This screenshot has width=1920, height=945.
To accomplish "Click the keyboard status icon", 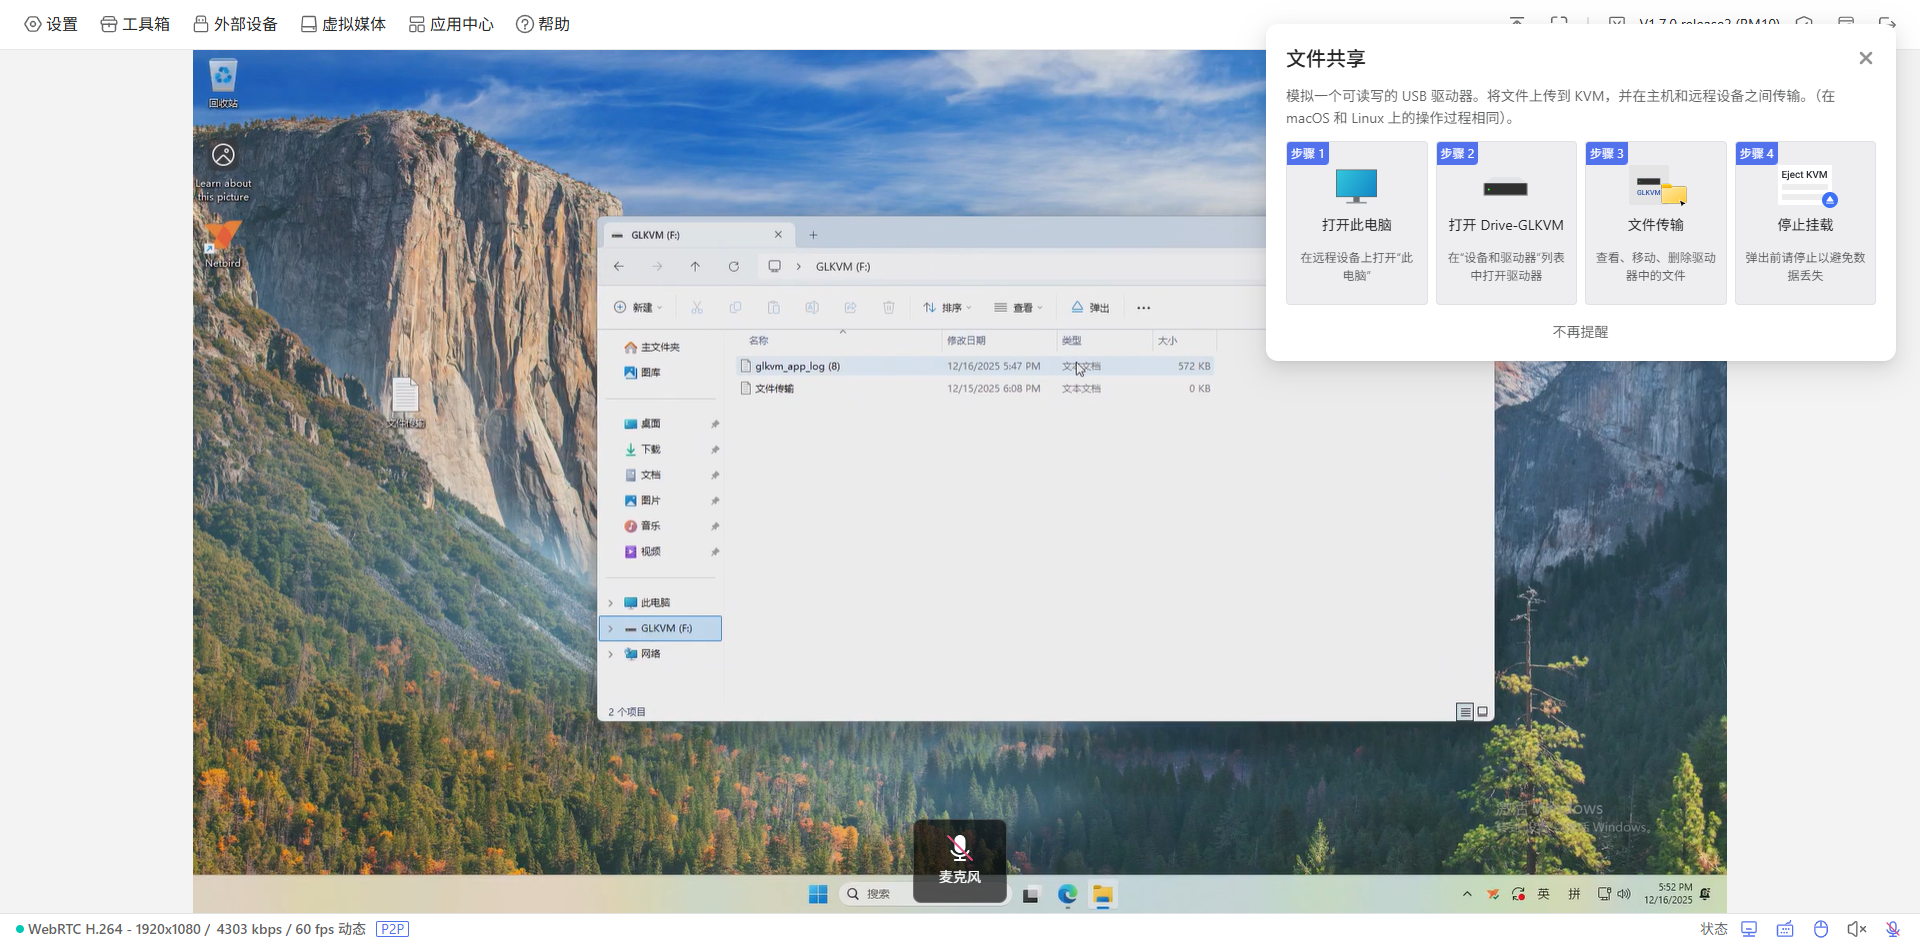I will pos(1785,929).
